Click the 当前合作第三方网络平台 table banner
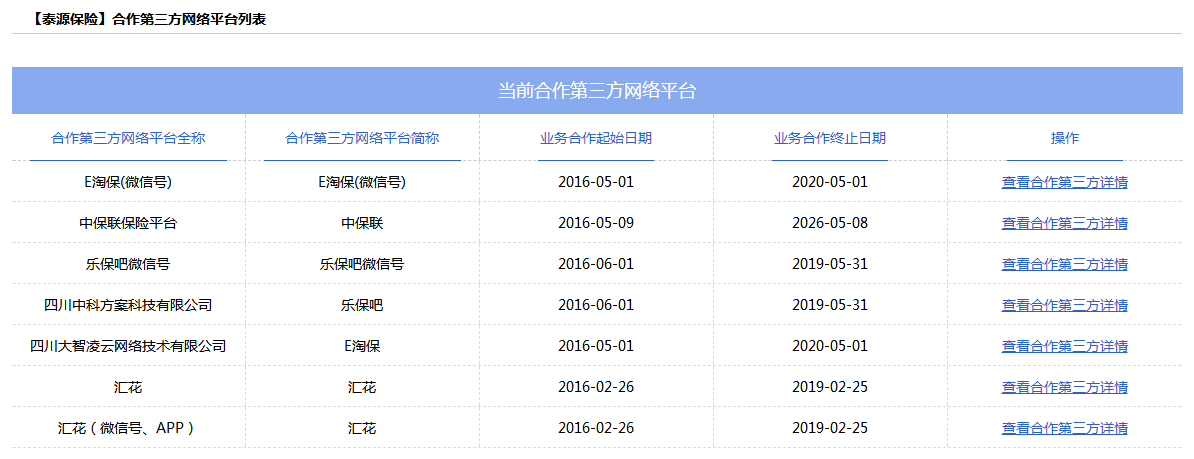 tap(597, 91)
